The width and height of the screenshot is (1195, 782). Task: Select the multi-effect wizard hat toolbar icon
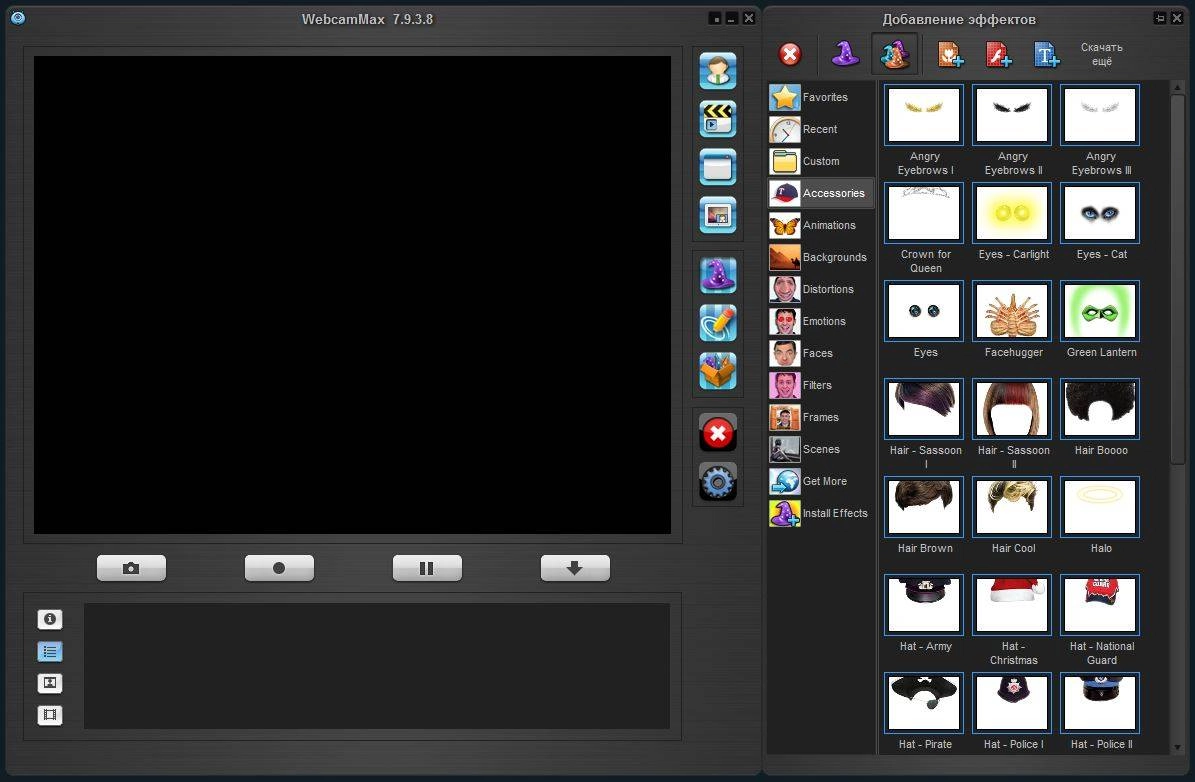(x=895, y=54)
